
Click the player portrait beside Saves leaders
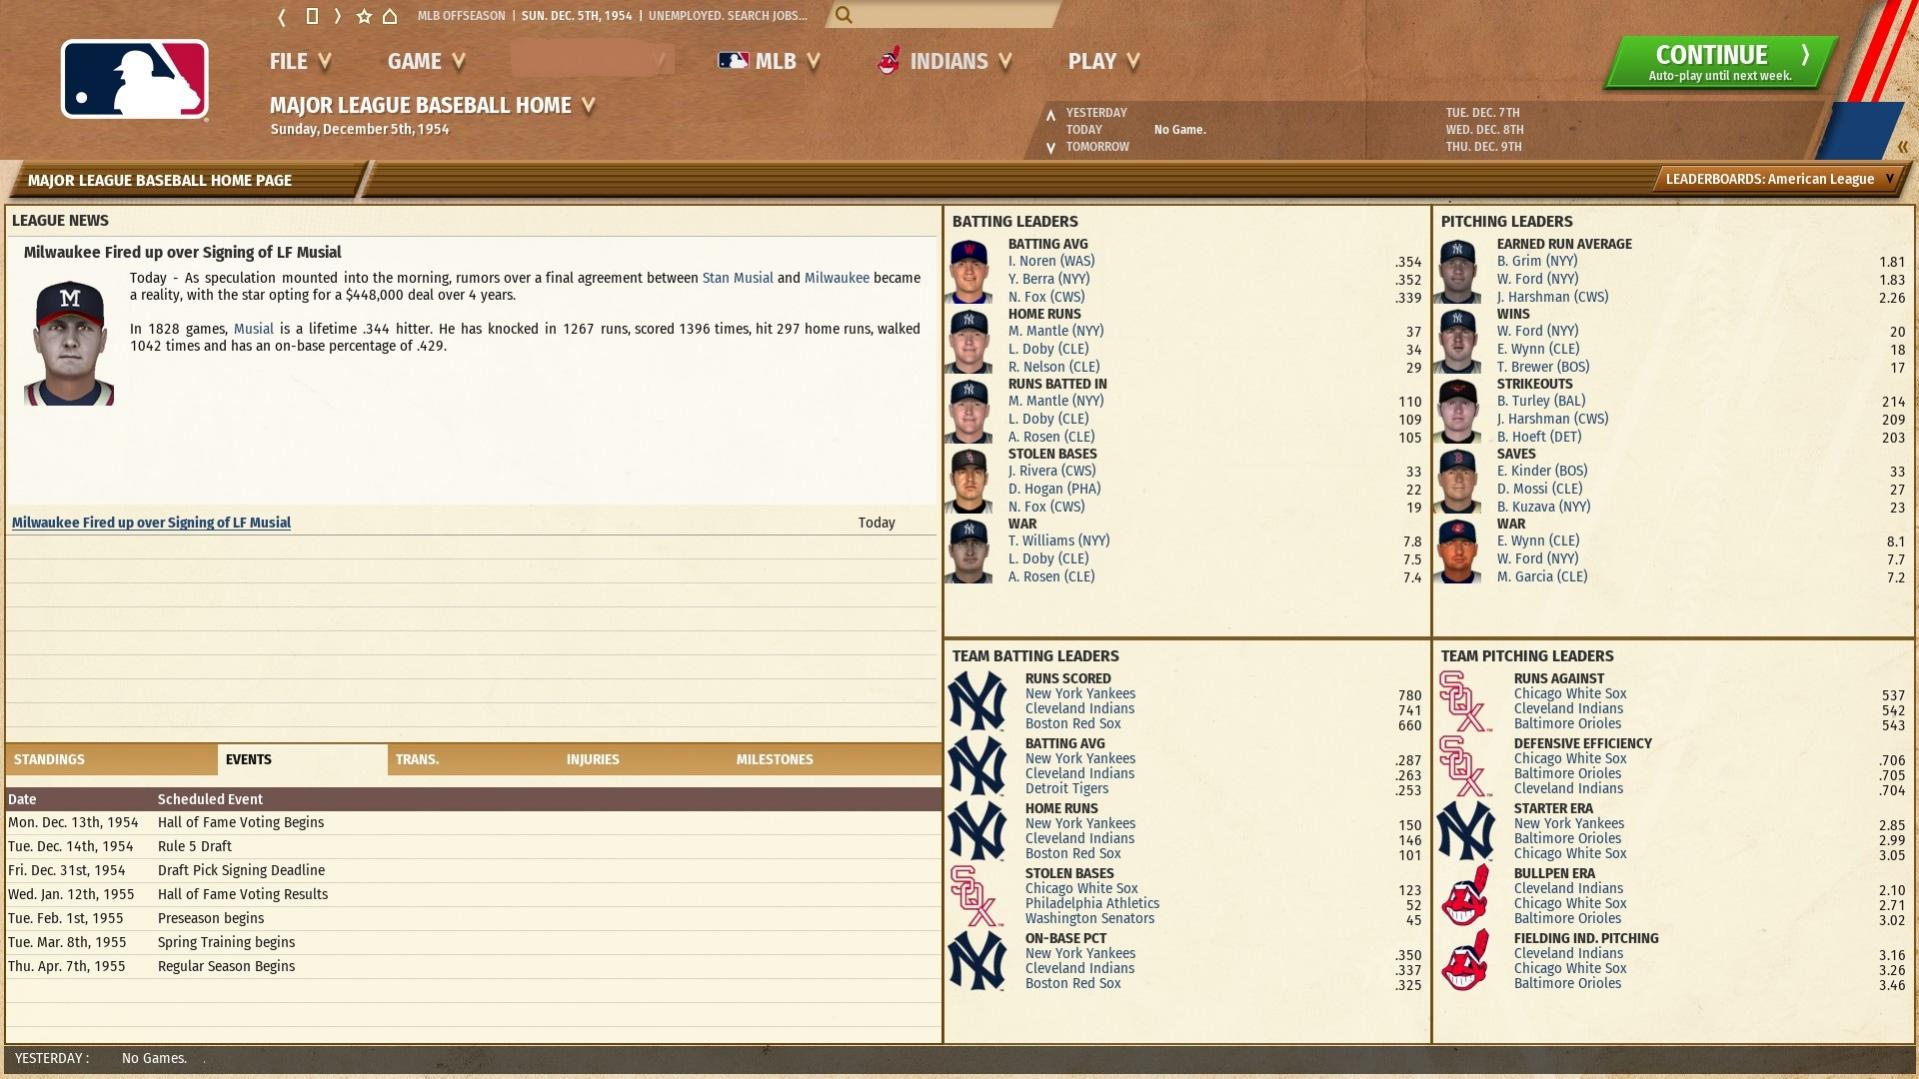(1458, 481)
